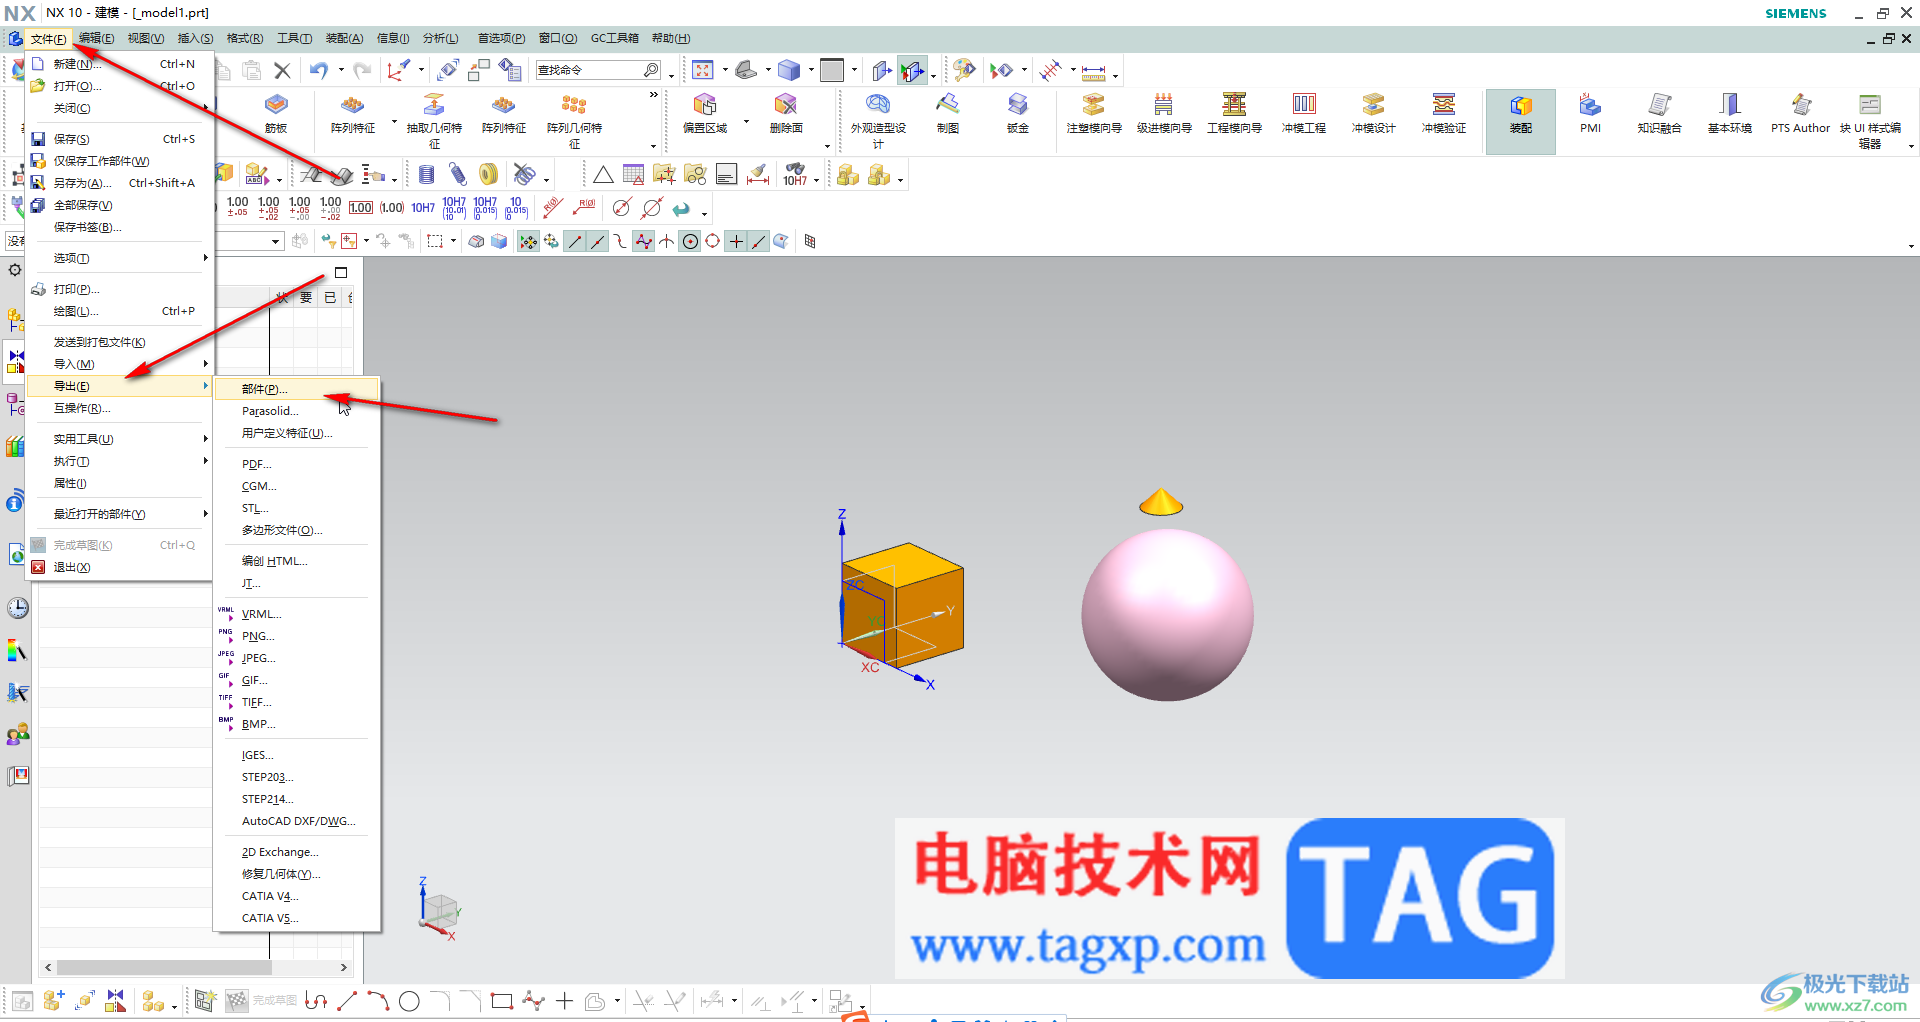
Task: Open the GC工具箱 menu
Action: click(614, 38)
